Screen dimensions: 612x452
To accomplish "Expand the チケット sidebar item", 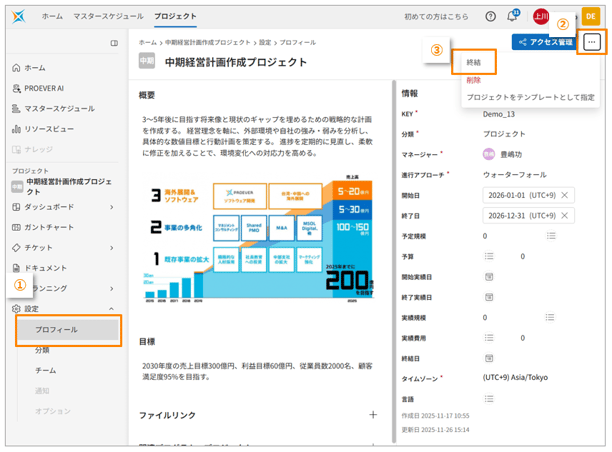I will click(x=111, y=247).
